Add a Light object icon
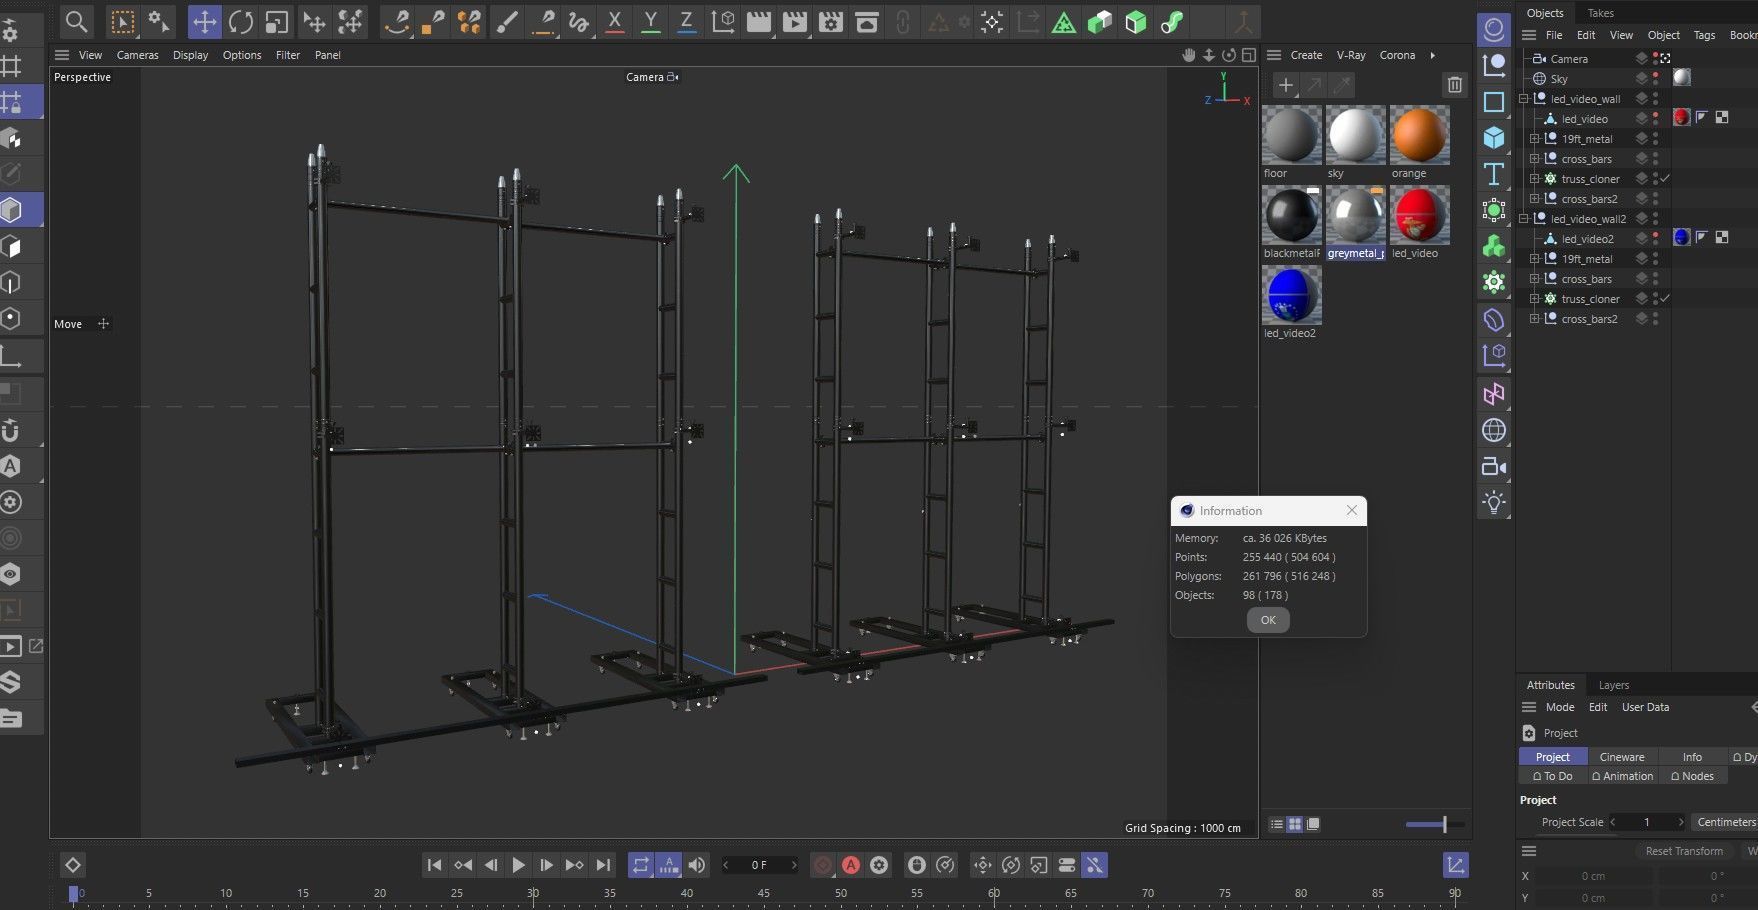1758x910 pixels. click(x=1494, y=502)
